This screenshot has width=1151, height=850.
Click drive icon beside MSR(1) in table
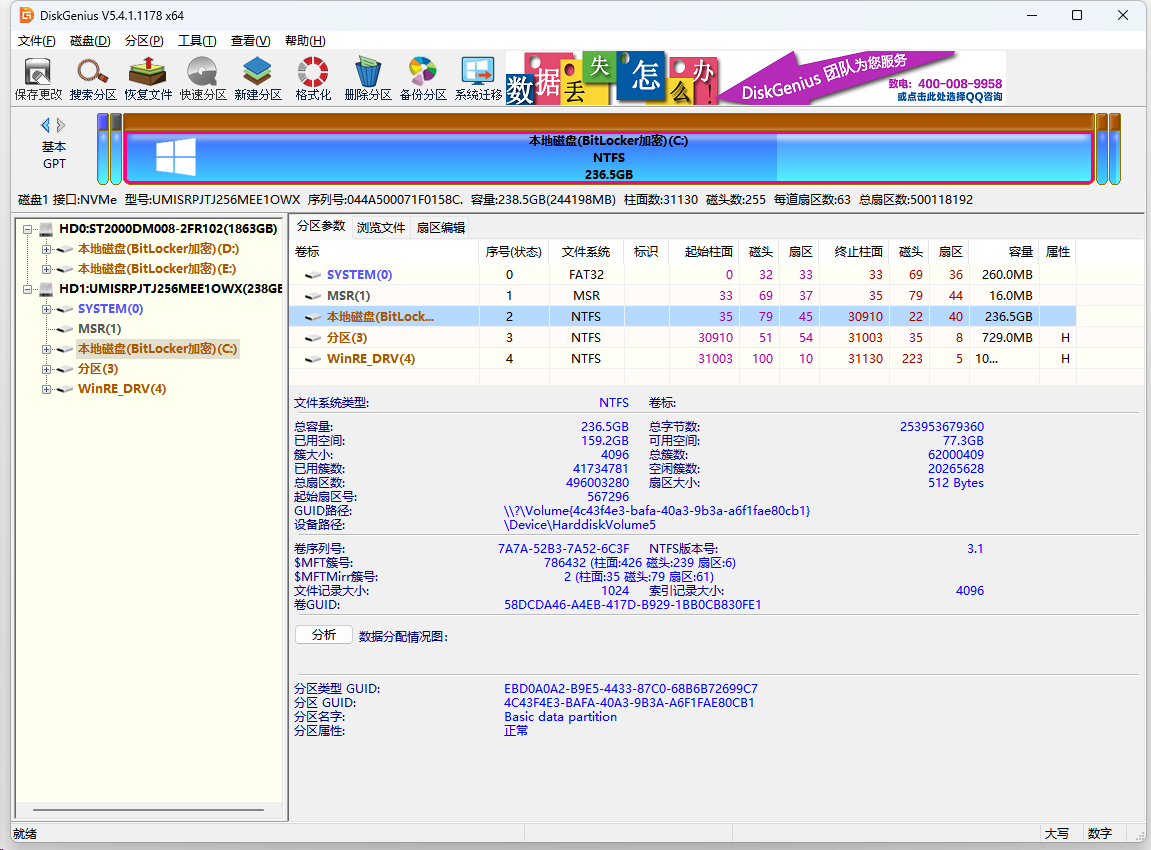(x=313, y=296)
